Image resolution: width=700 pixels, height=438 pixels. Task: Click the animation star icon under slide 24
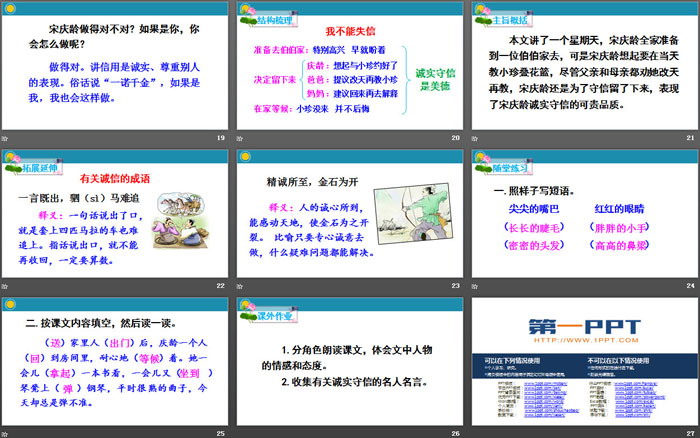pos(475,286)
